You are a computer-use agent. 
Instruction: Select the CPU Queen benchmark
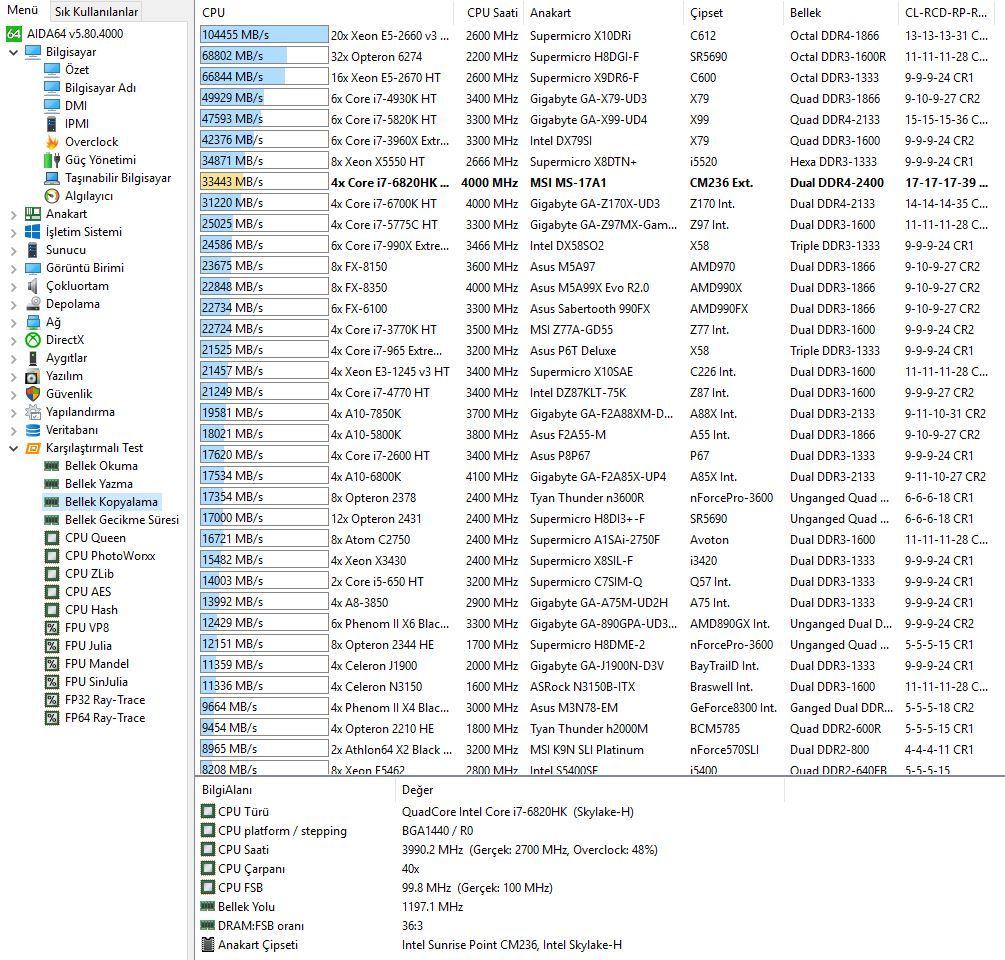click(x=96, y=538)
